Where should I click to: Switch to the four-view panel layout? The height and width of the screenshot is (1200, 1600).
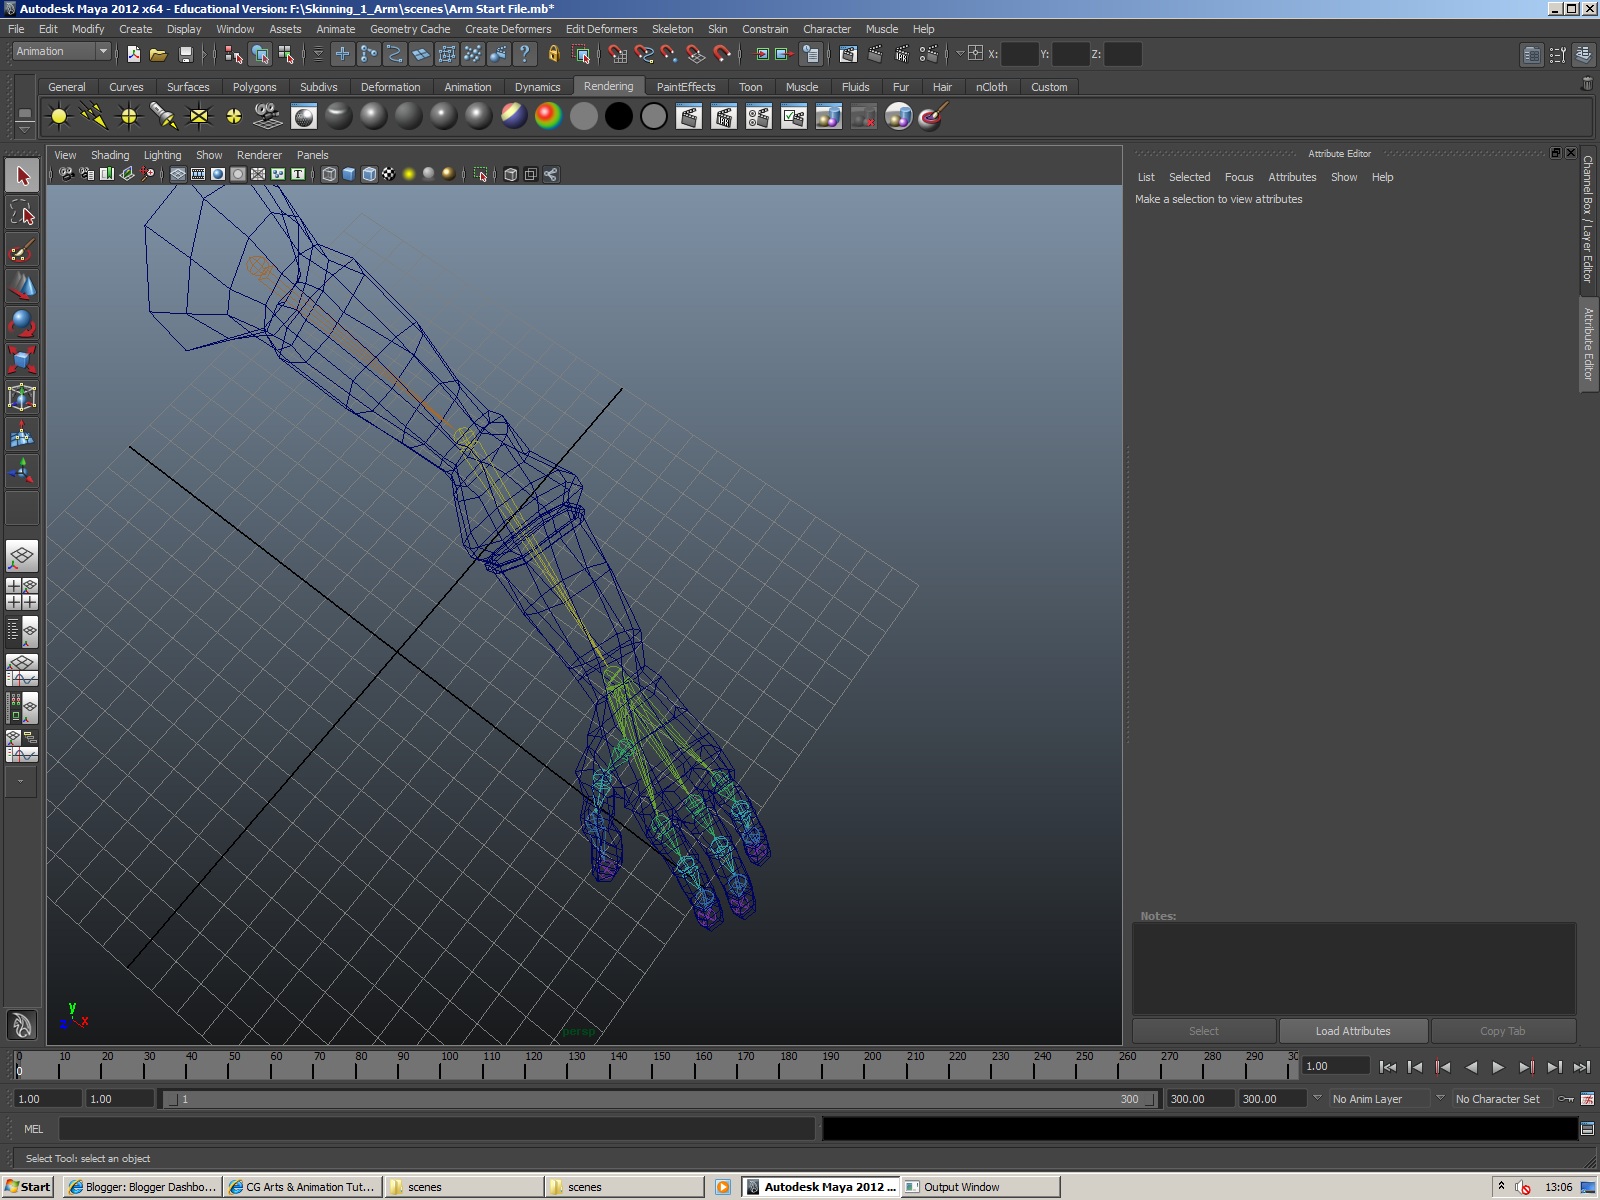(x=22, y=593)
